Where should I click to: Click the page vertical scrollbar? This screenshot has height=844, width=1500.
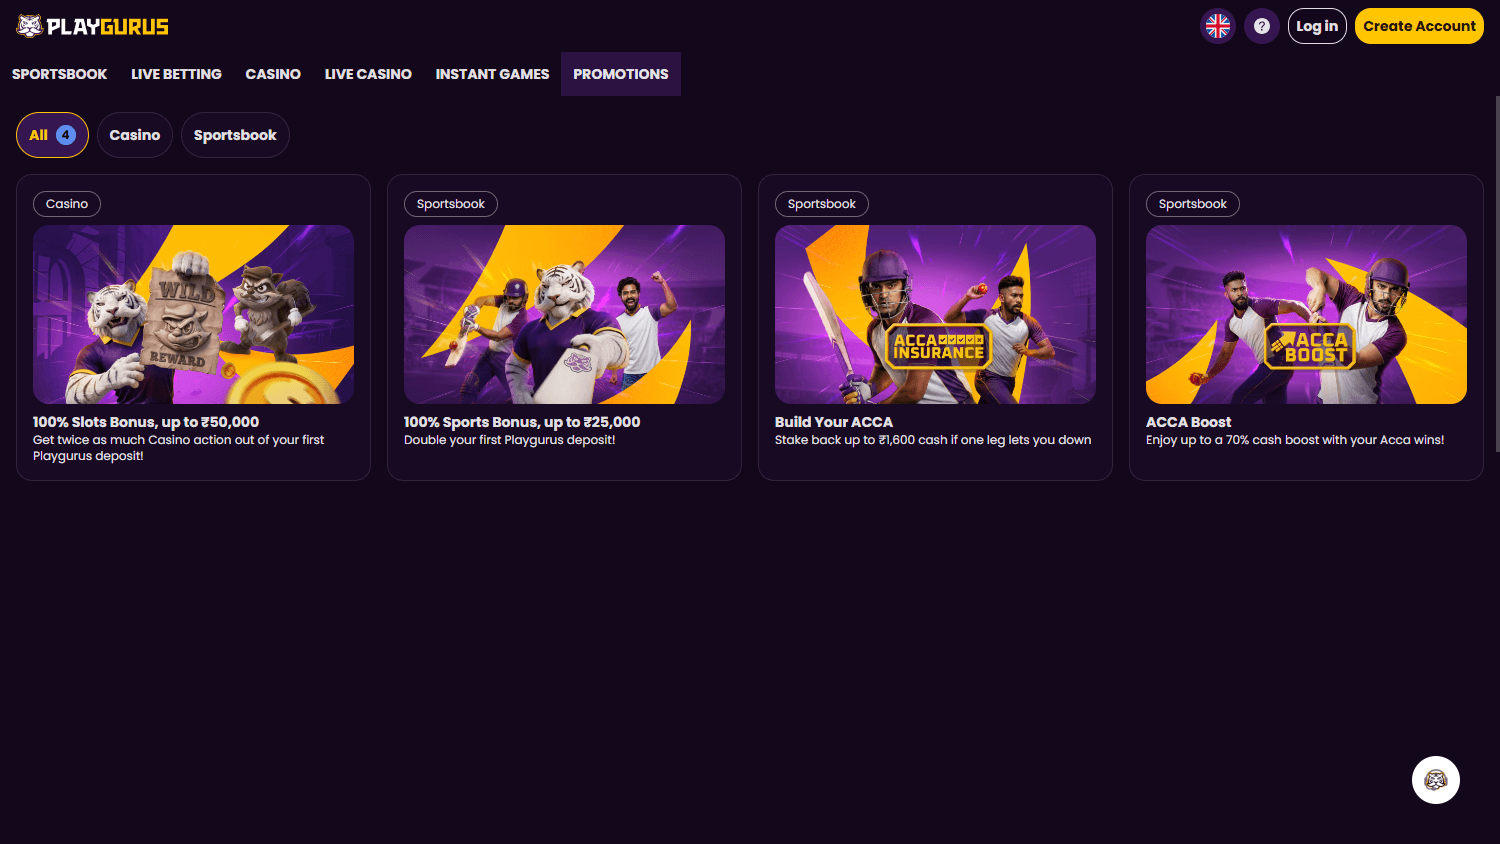pyautogui.click(x=1496, y=273)
